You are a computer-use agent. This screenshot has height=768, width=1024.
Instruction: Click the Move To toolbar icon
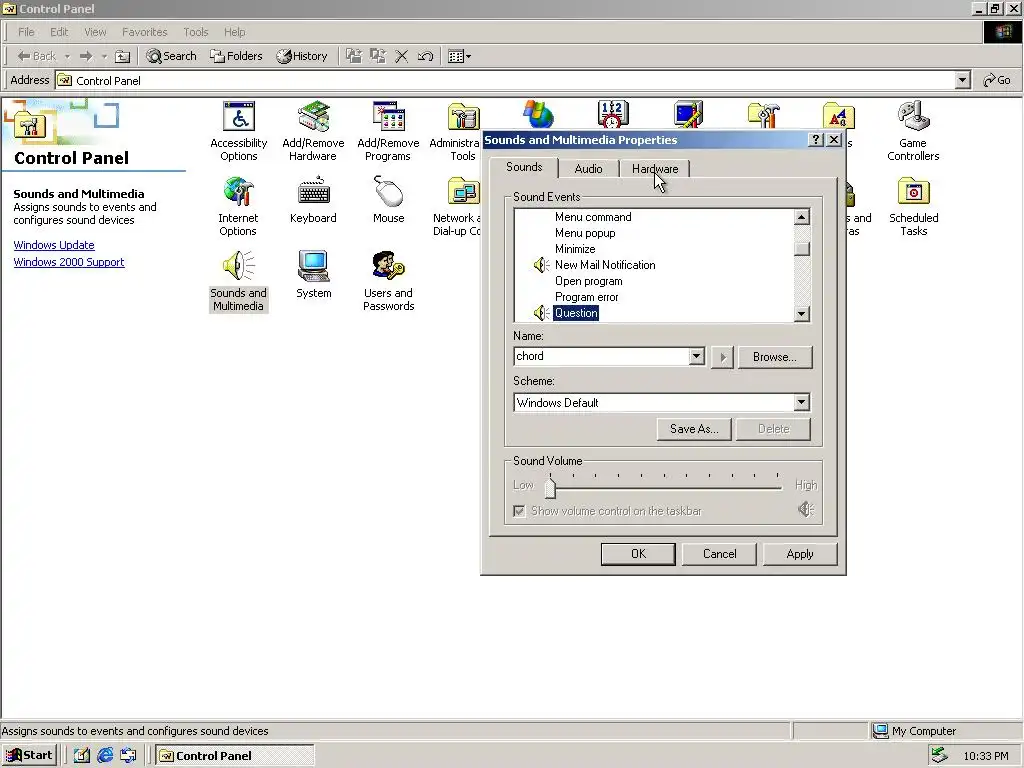[x=354, y=56]
